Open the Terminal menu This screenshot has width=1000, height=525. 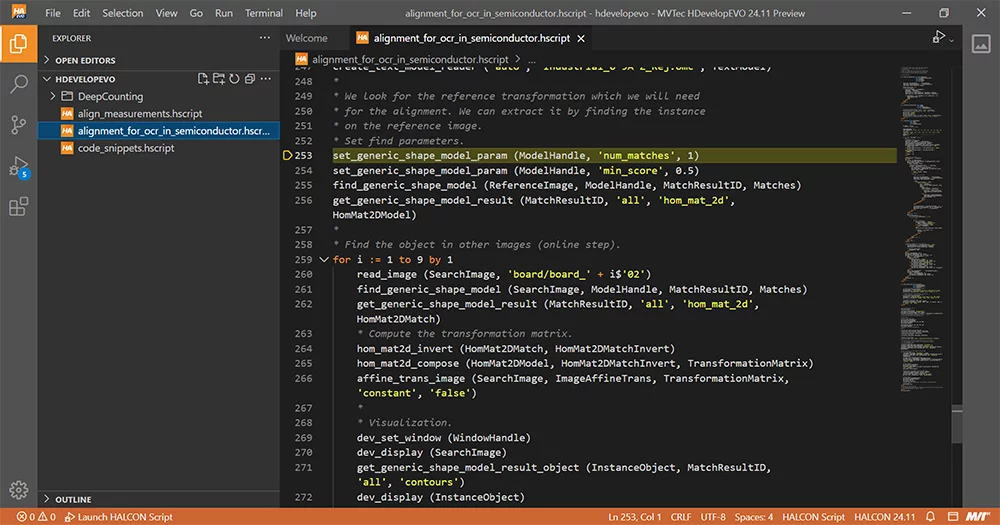click(264, 13)
